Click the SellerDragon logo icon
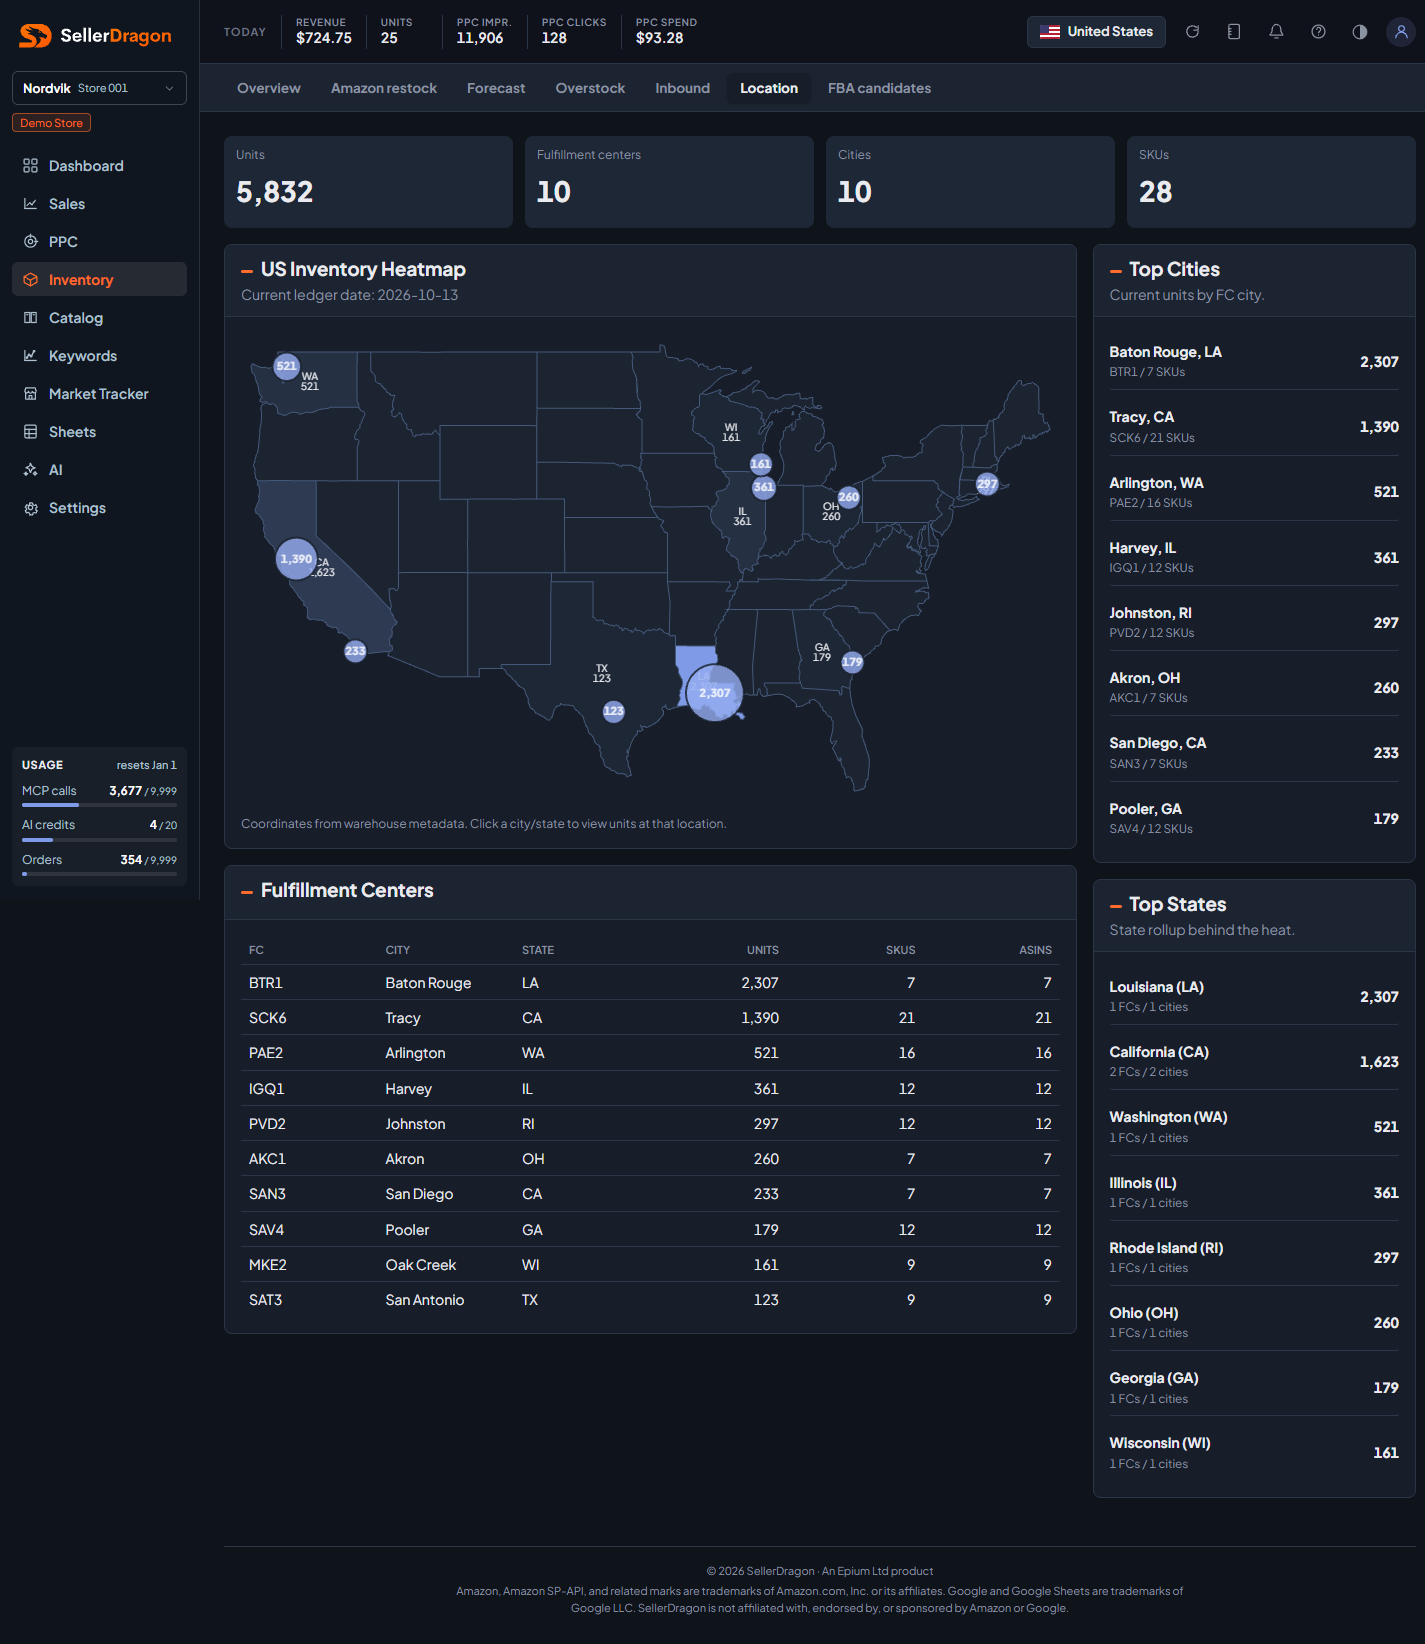This screenshot has height=1644, width=1425. point(35,36)
